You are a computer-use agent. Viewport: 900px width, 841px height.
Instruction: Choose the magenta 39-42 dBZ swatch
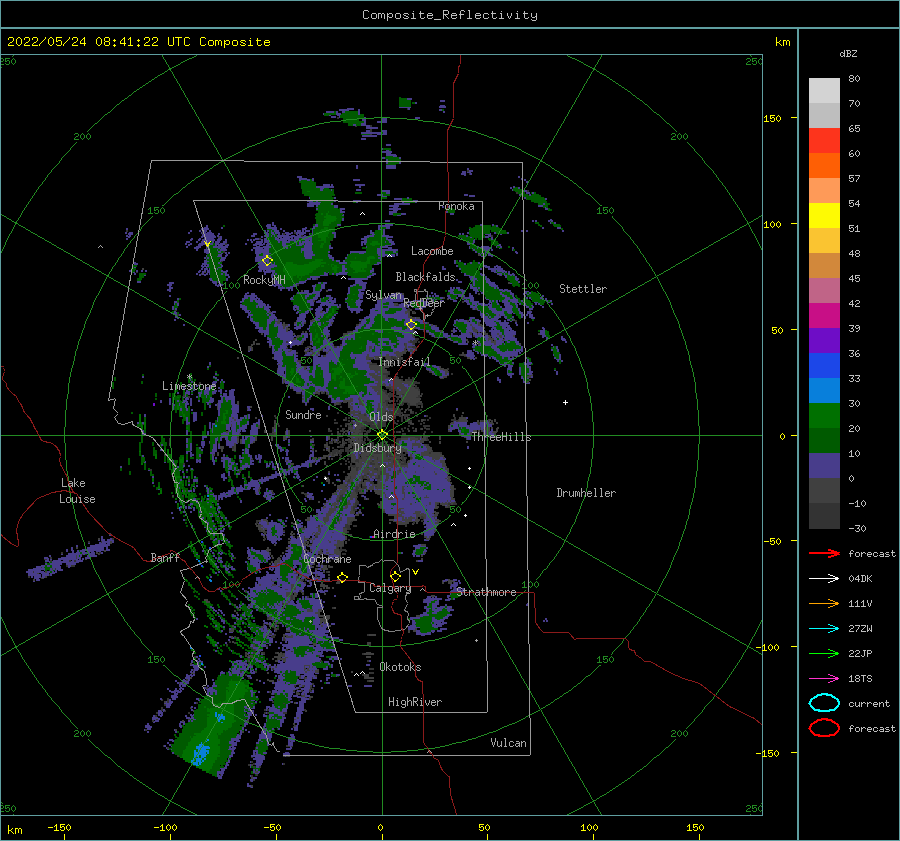[824, 316]
